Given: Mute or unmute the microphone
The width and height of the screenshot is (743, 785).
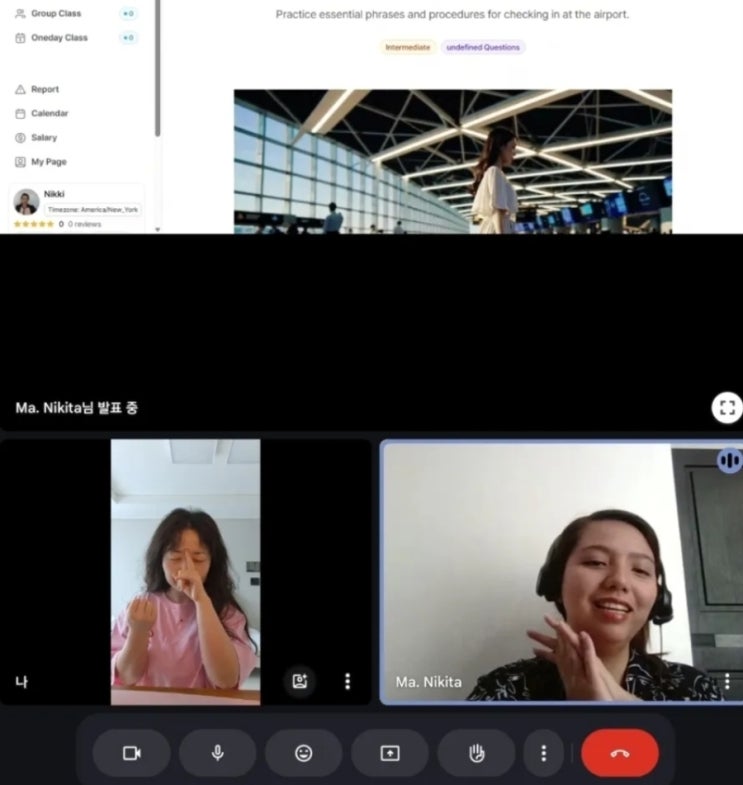Looking at the screenshot, I should 217,752.
